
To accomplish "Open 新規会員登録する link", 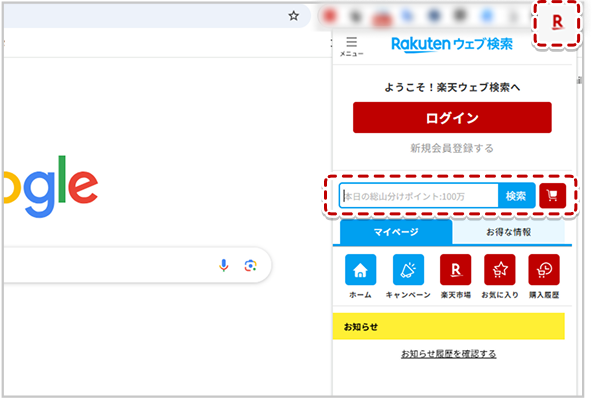I will pyautogui.click(x=452, y=148).
